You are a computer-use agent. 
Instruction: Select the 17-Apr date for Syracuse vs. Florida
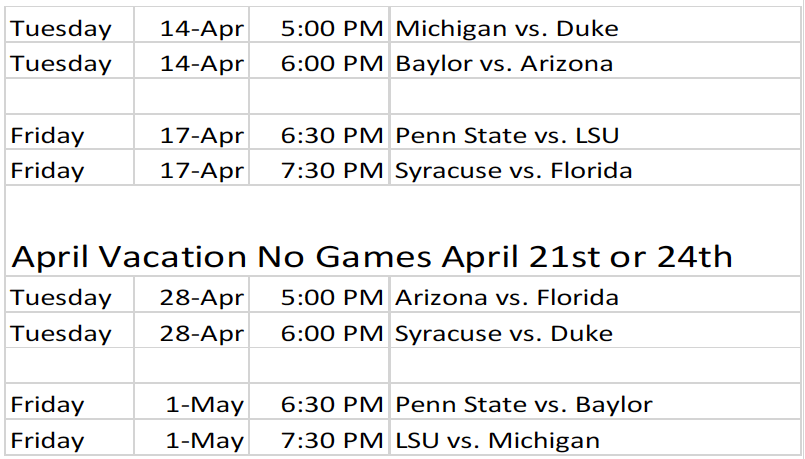click(x=202, y=171)
